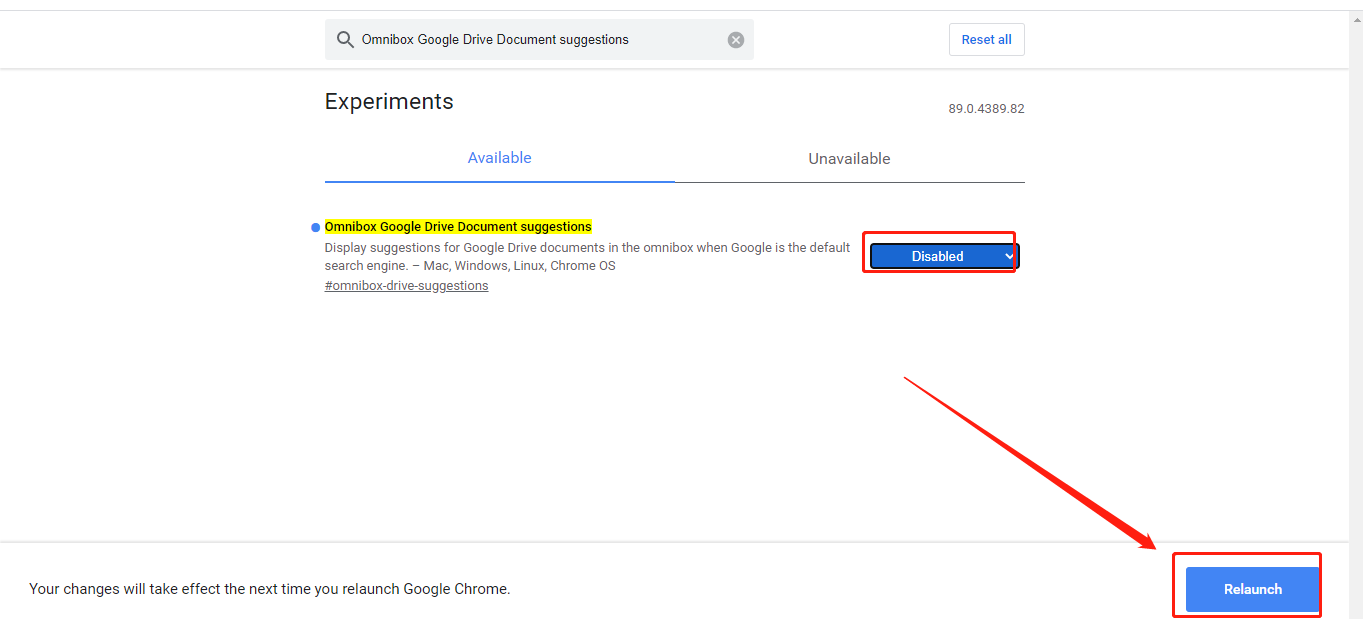Click the flag description text about Google Drive
This screenshot has width=1363, height=619.
pos(587,257)
